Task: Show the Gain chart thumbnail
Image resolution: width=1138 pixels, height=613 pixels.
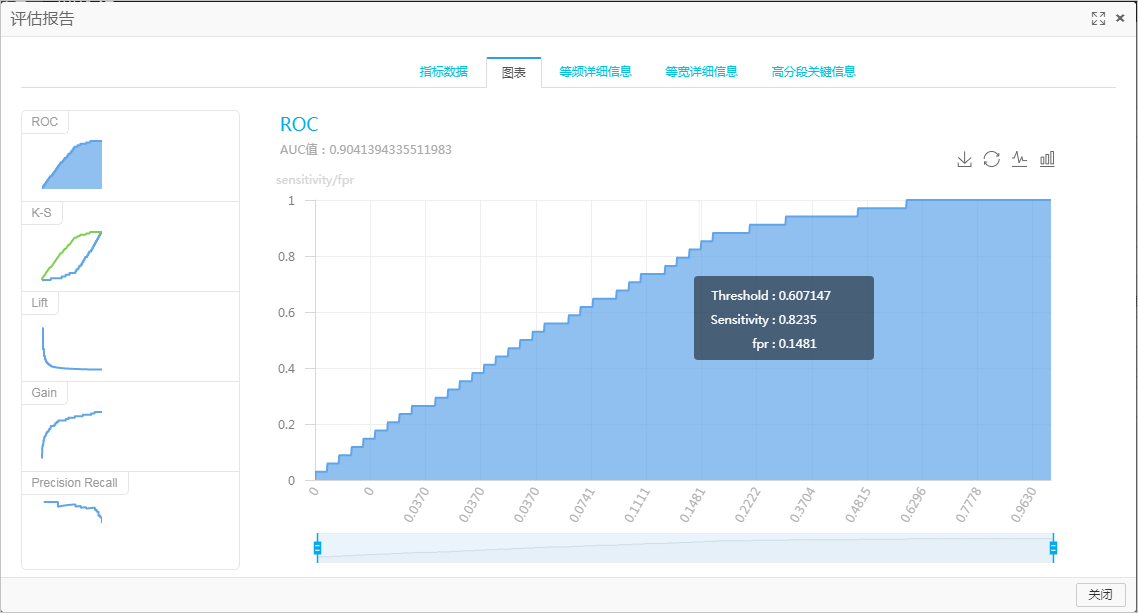Action: coord(131,427)
